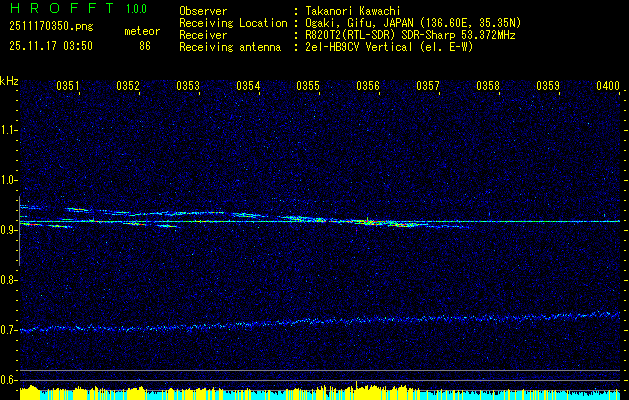Click the 0351 time marker
This screenshot has height=400, width=629.
coord(68,86)
